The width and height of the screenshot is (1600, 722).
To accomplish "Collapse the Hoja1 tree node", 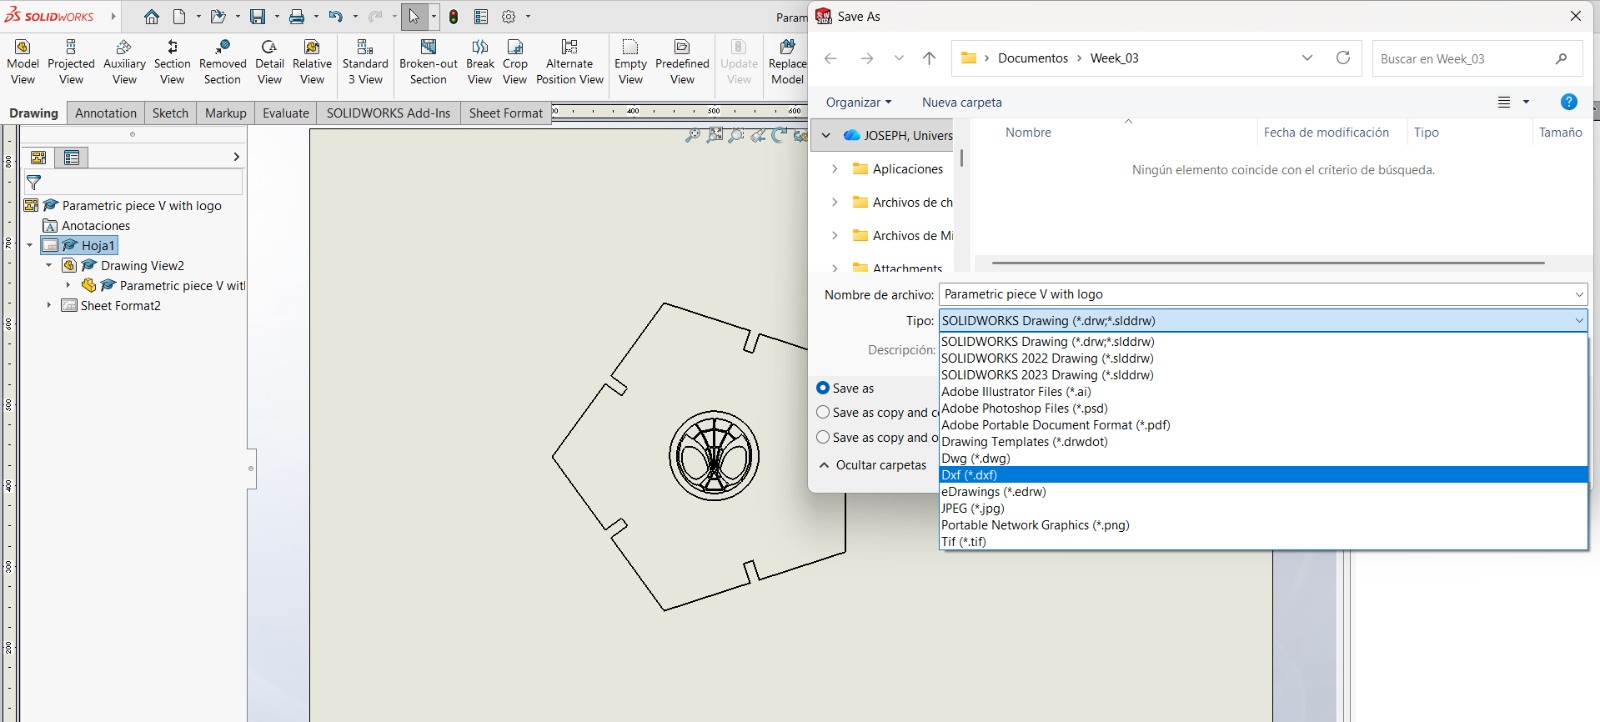I will coord(30,245).
